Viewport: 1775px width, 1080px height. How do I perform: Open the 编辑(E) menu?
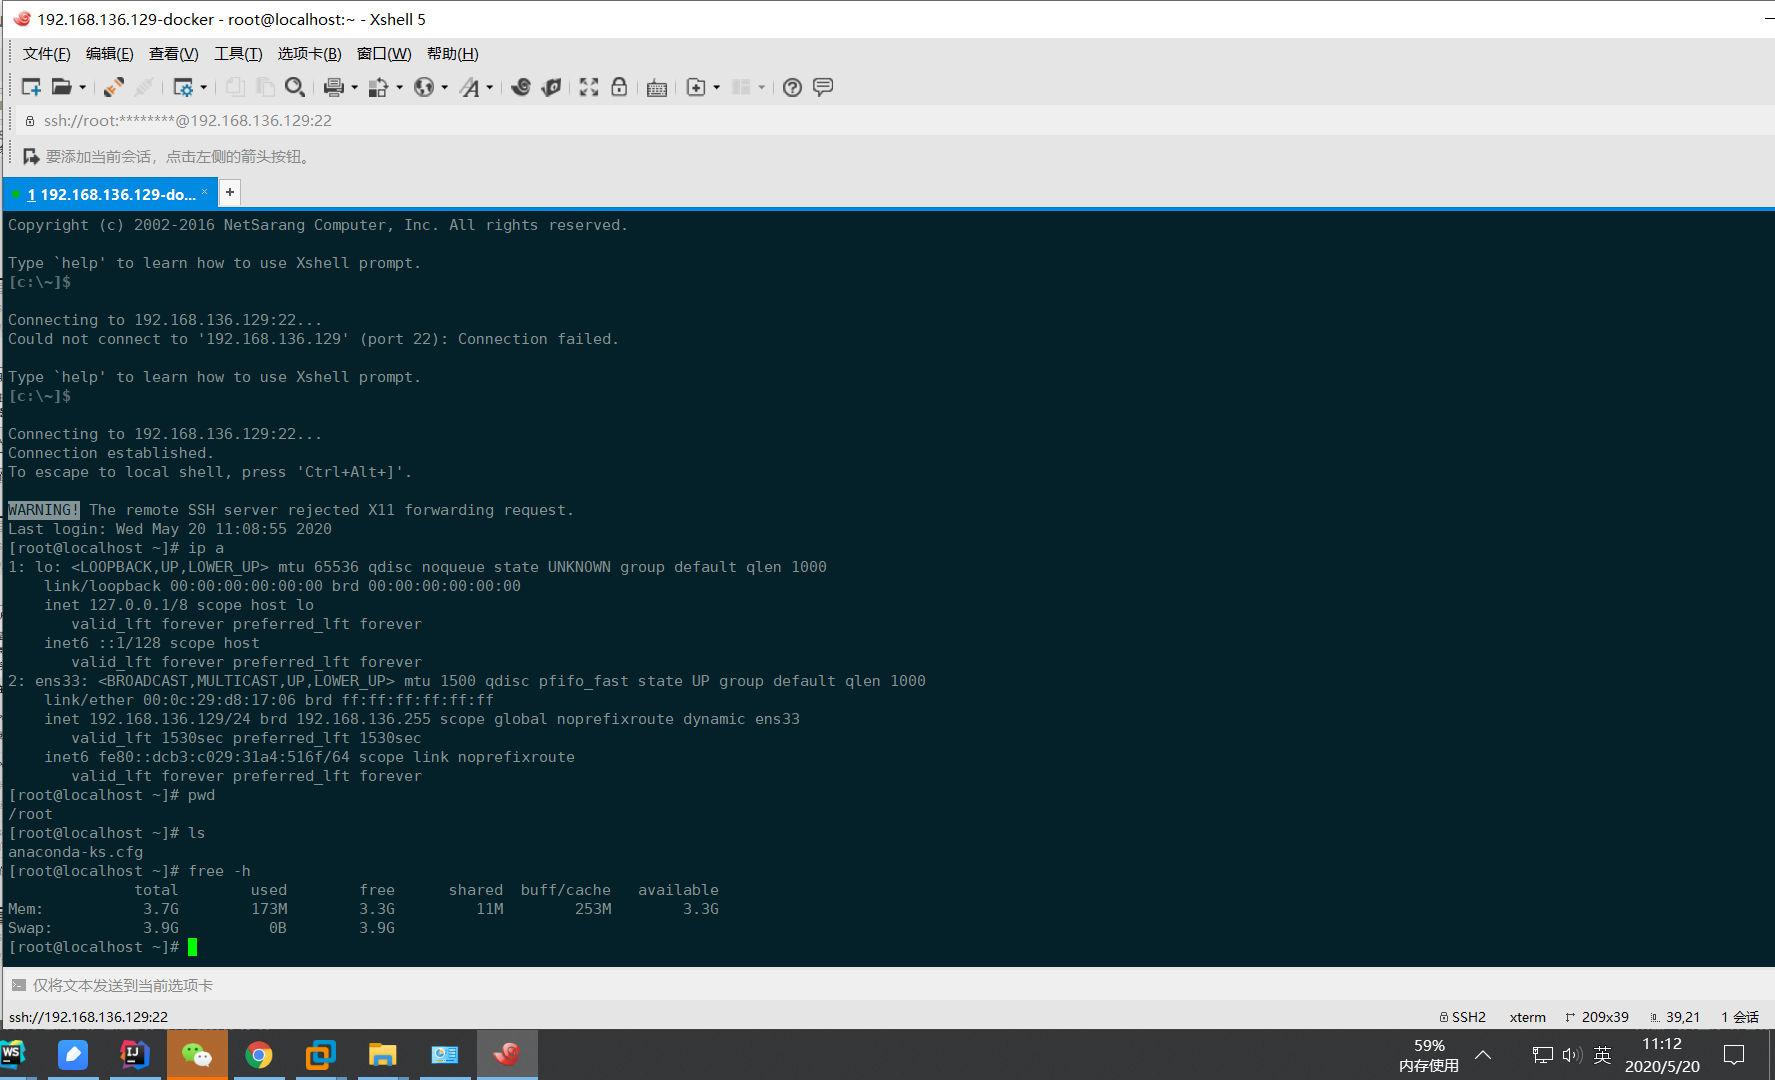pyautogui.click(x=109, y=53)
